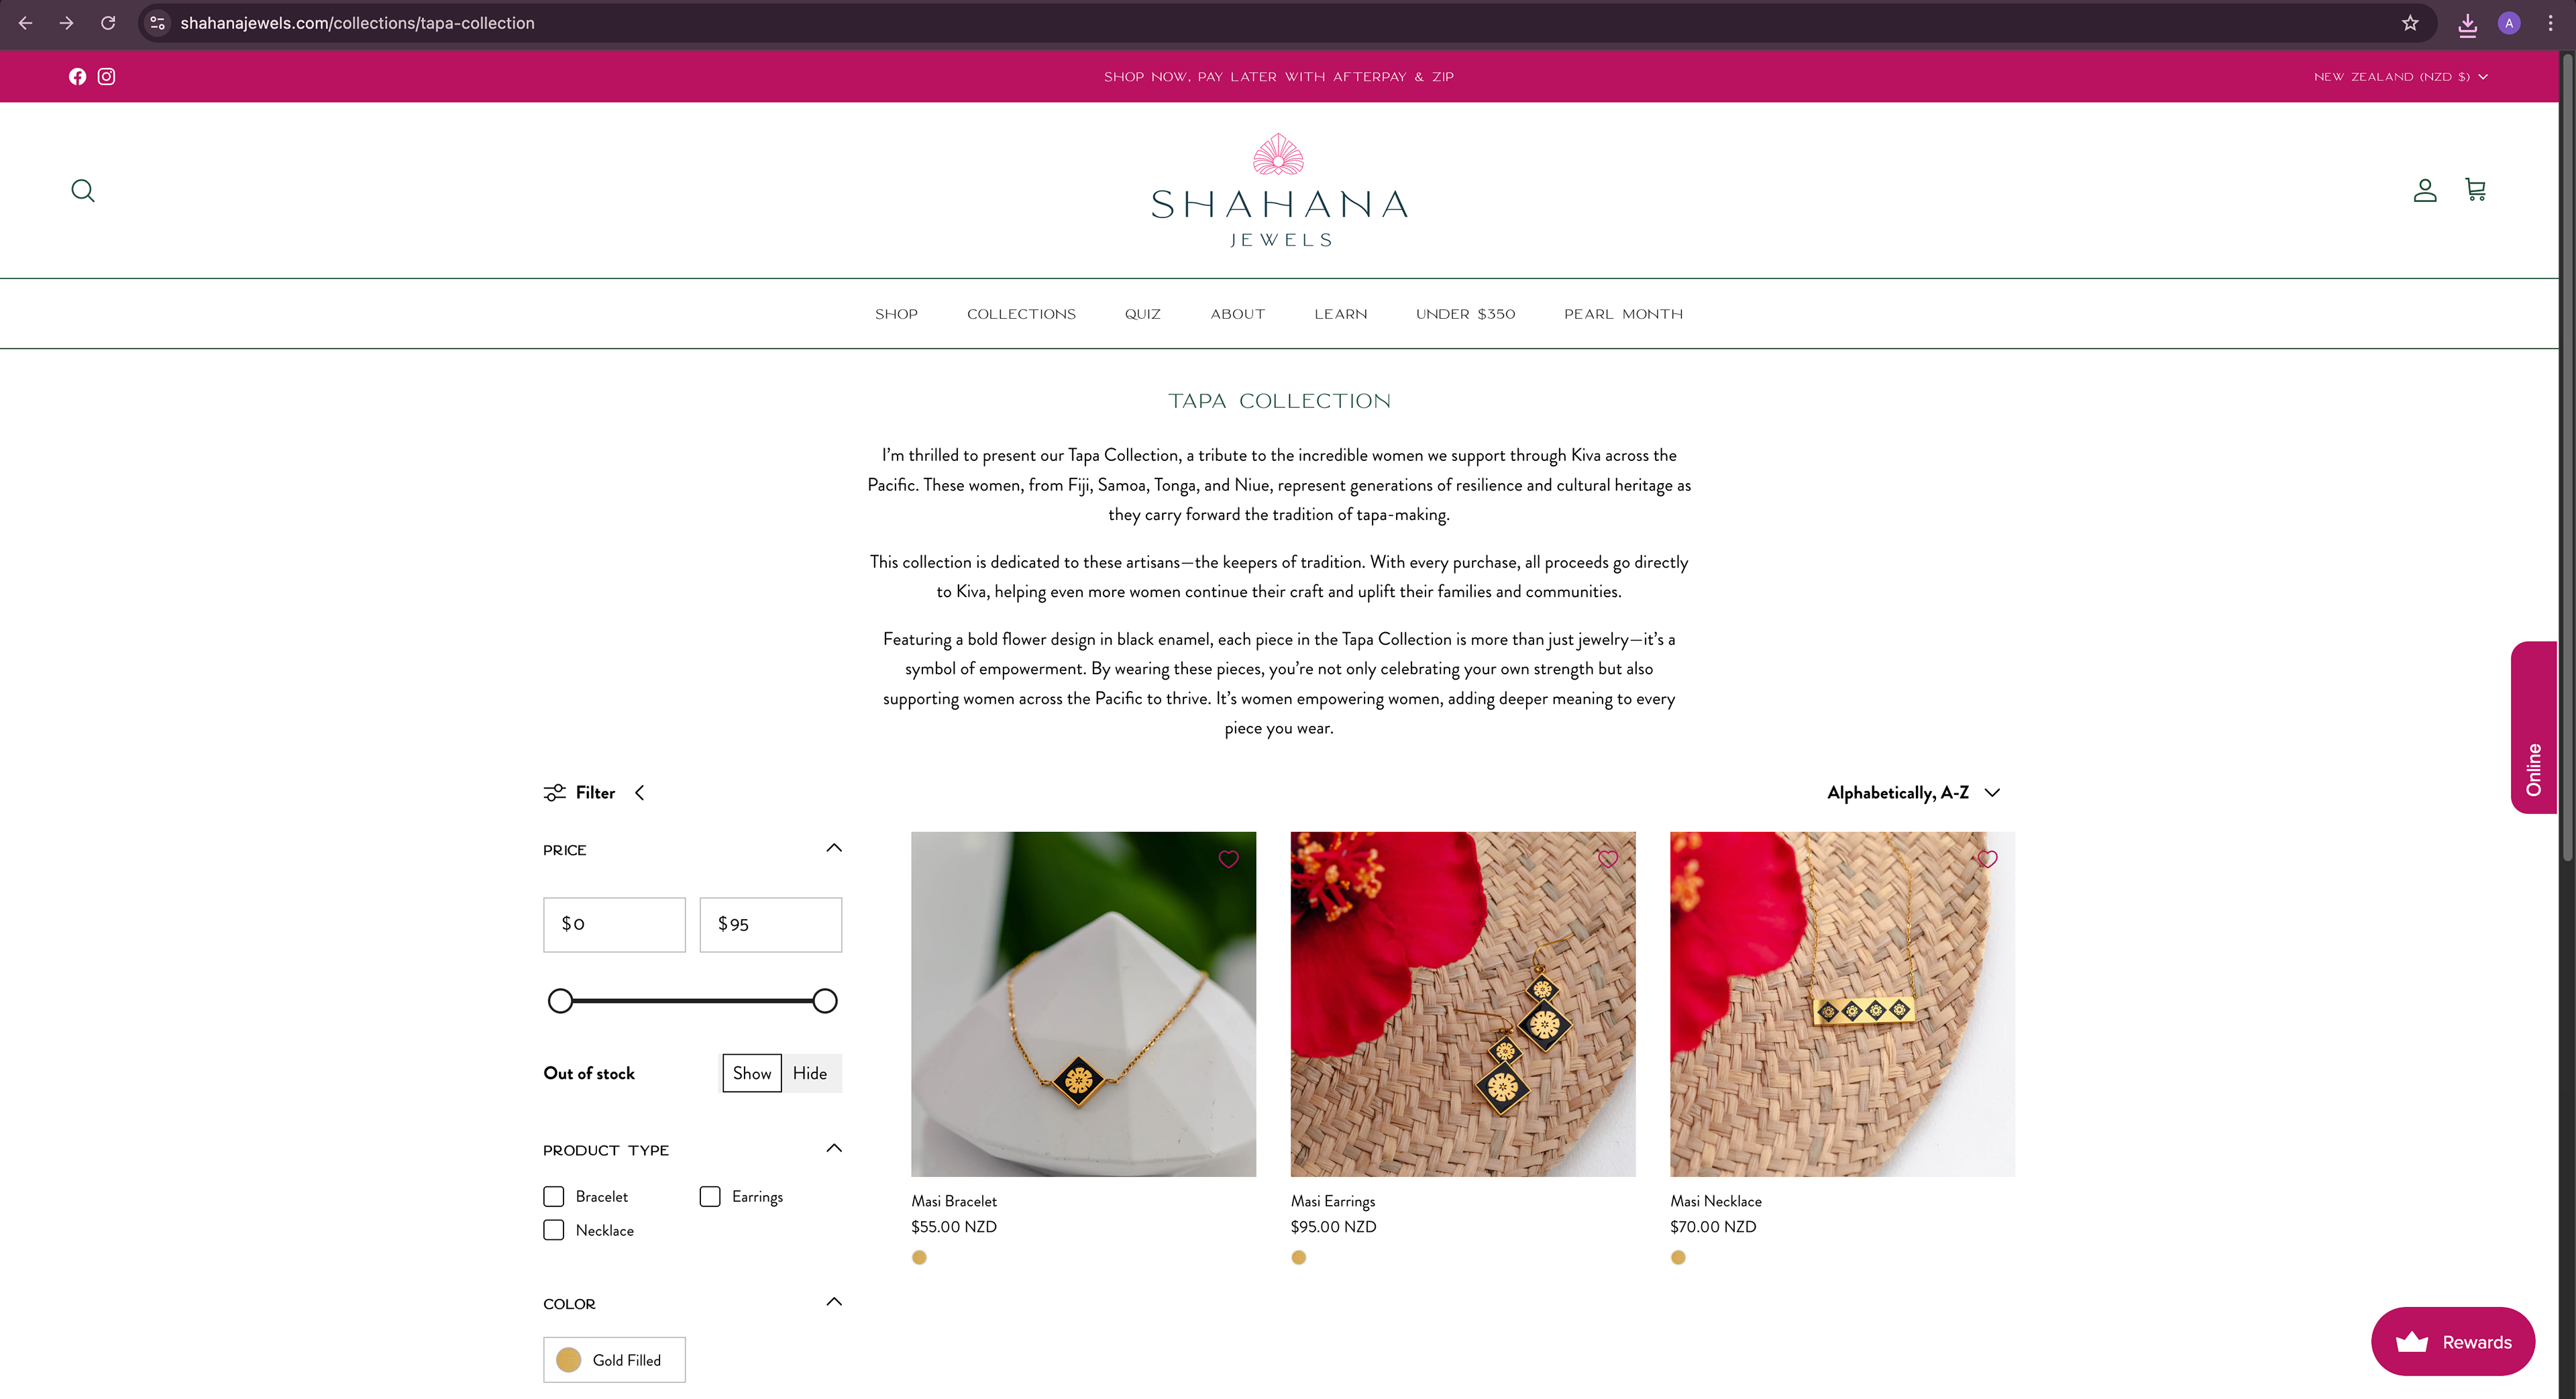Tick the Bracelet product type checkbox
Viewport: 2576px width, 1399px height.
pyautogui.click(x=553, y=1196)
